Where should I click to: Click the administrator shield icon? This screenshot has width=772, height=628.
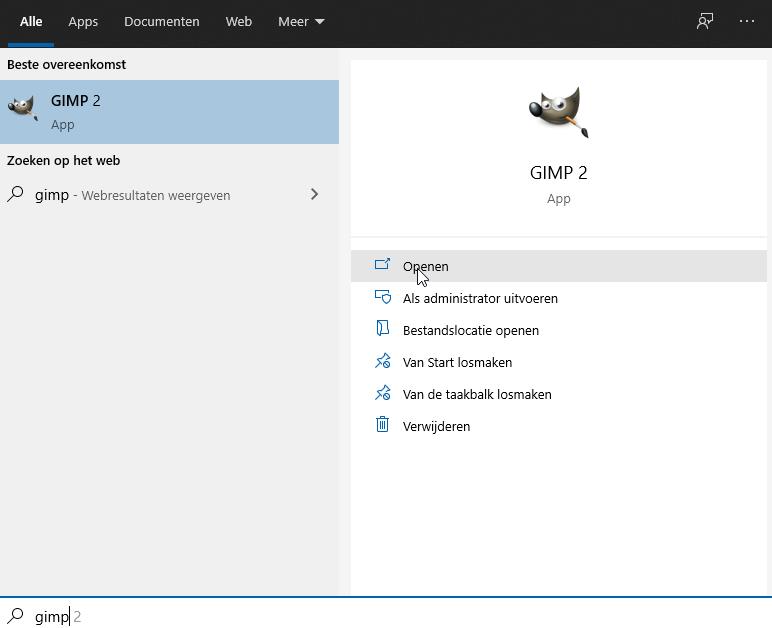[x=382, y=297]
